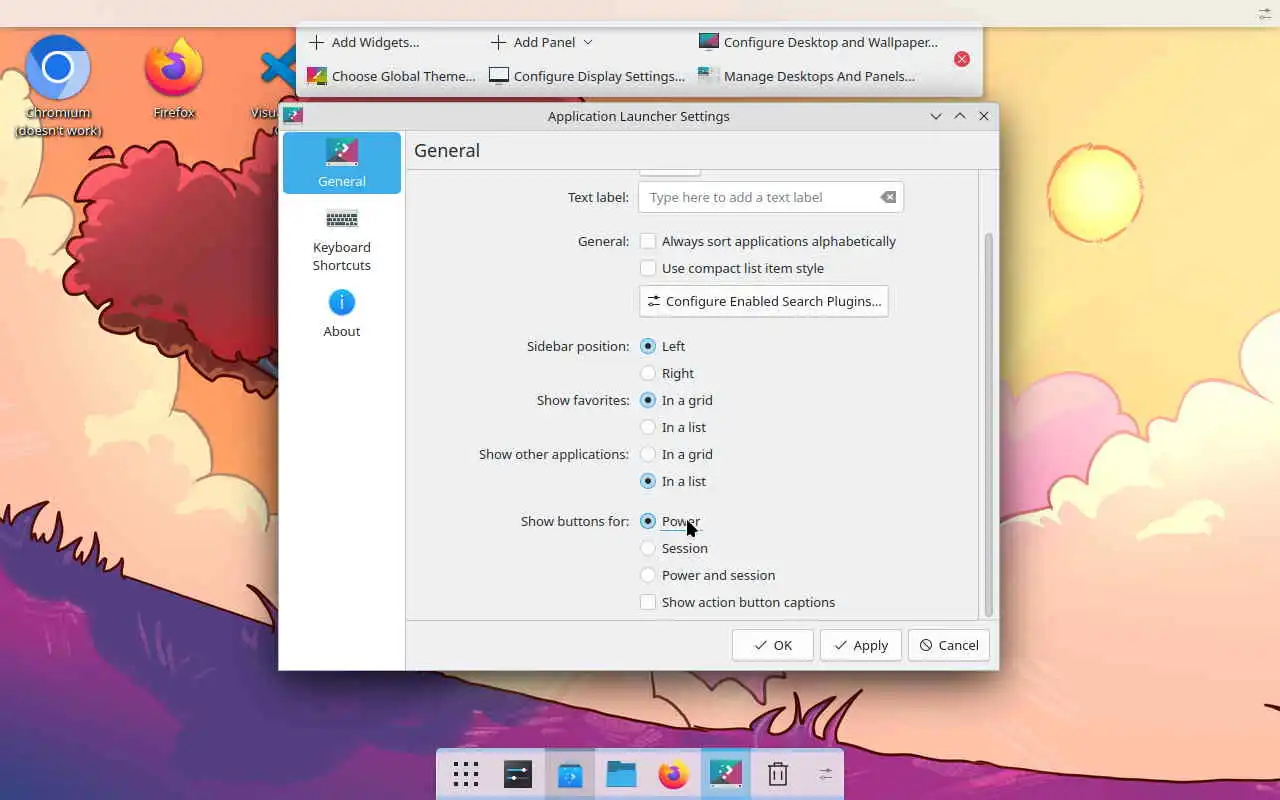Open the General settings page
1280x800 pixels.
[342, 163]
